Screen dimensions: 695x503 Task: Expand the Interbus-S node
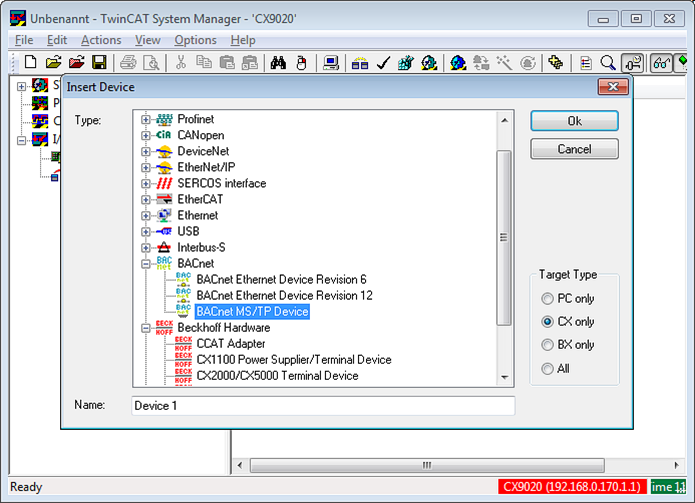145,248
